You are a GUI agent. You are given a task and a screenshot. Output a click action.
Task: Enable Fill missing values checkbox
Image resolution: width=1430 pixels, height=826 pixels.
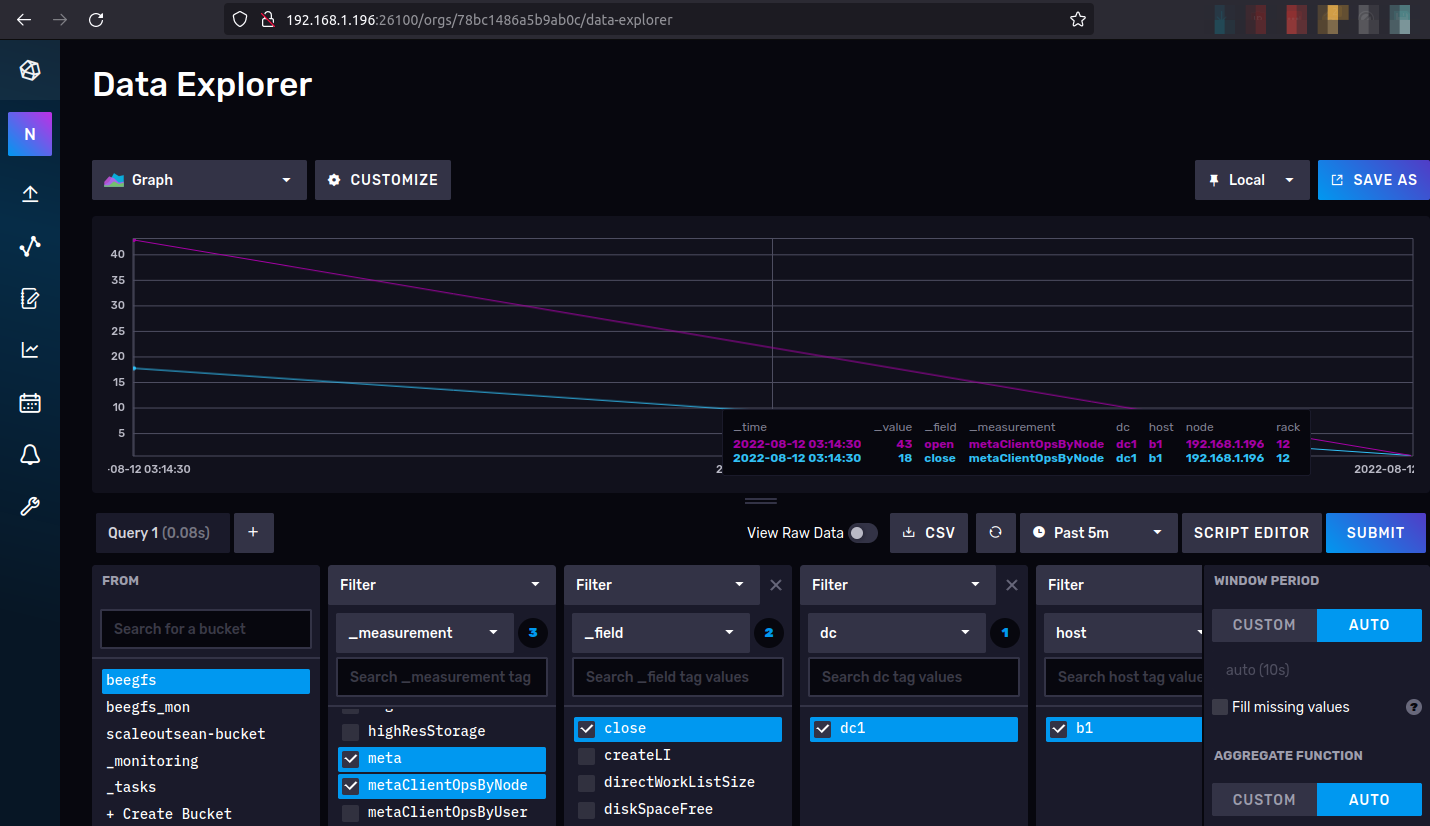pyautogui.click(x=1220, y=707)
